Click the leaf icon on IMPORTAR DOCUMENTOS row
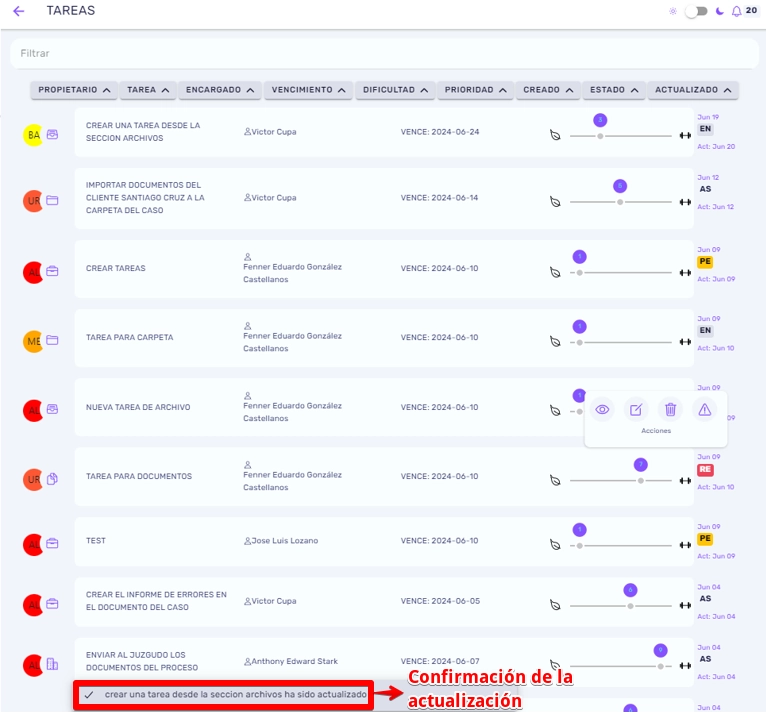Screen dimensions: 766x717 [x=555, y=202]
